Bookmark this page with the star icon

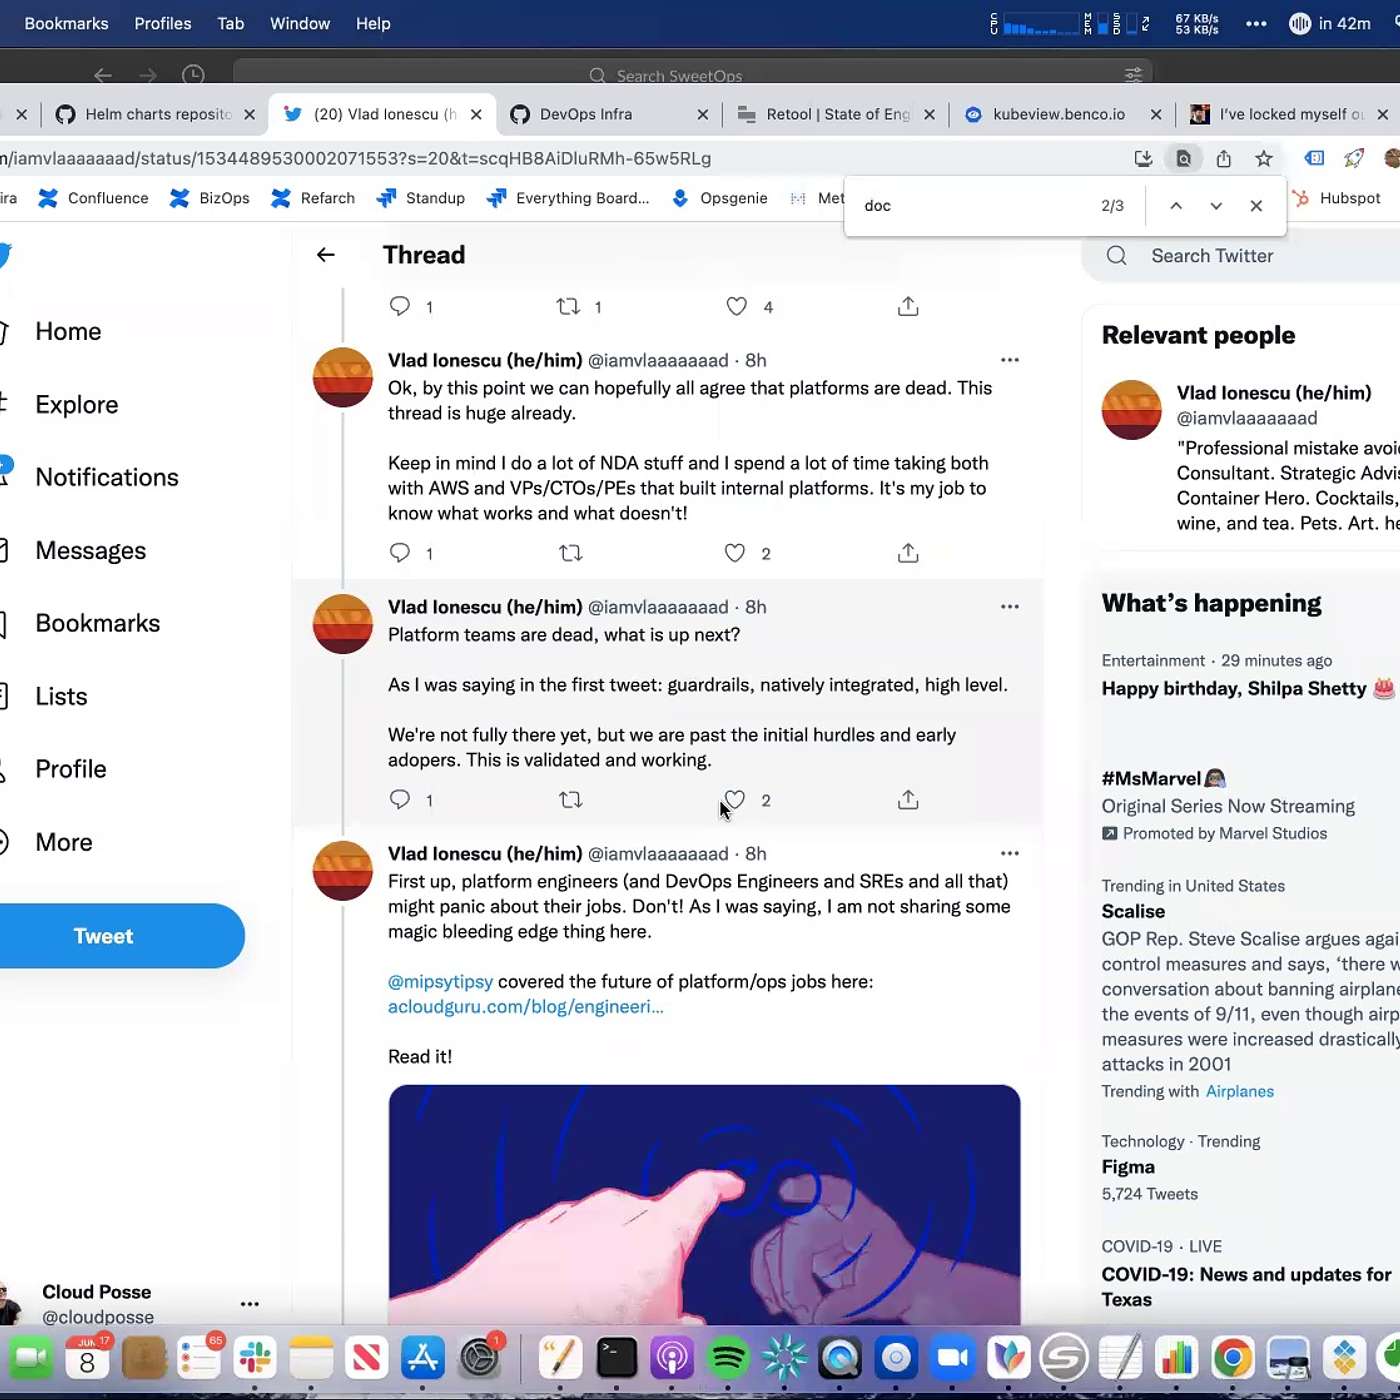point(1264,159)
